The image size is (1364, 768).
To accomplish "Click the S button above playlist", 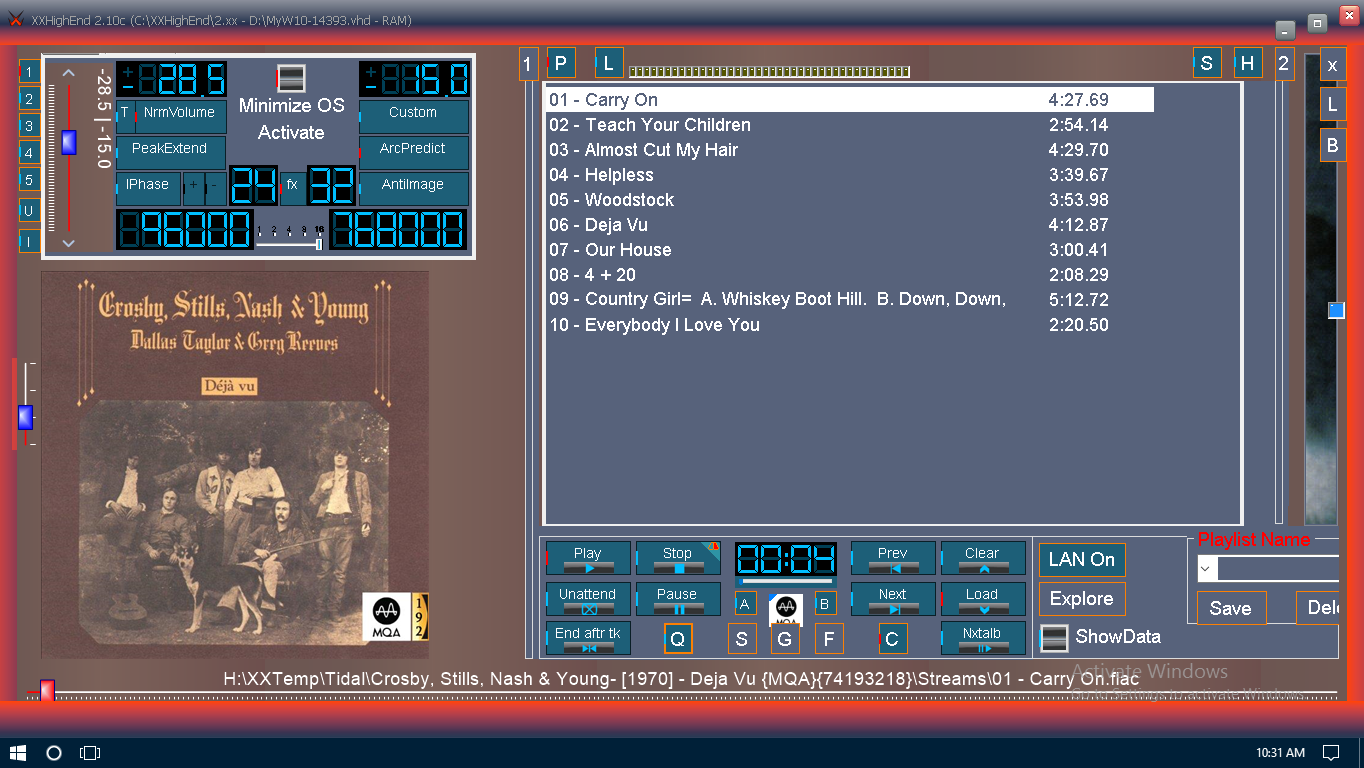I will (1207, 64).
